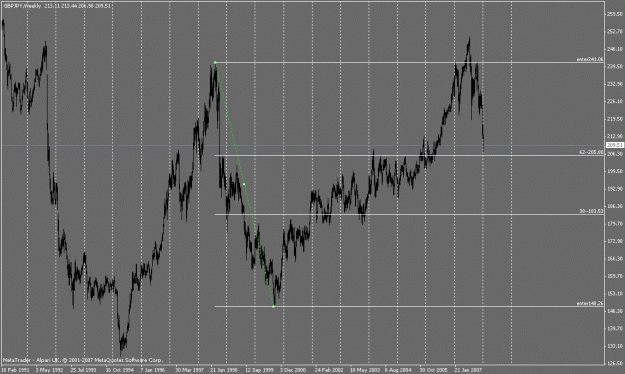Click the 179.70 price axis label

(x=614, y=224)
